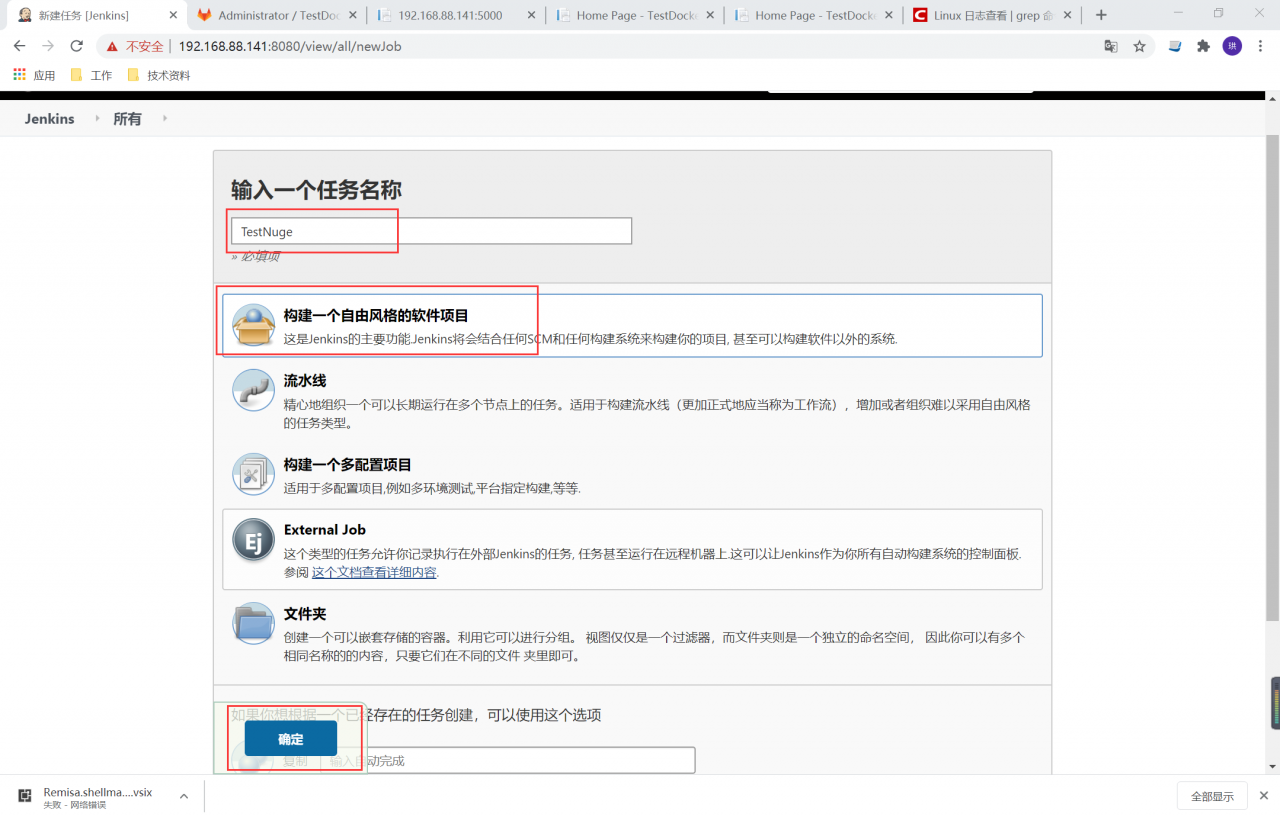Pick the External Job Ej icon
Screen dimensions: 1280x817
click(253, 540)
